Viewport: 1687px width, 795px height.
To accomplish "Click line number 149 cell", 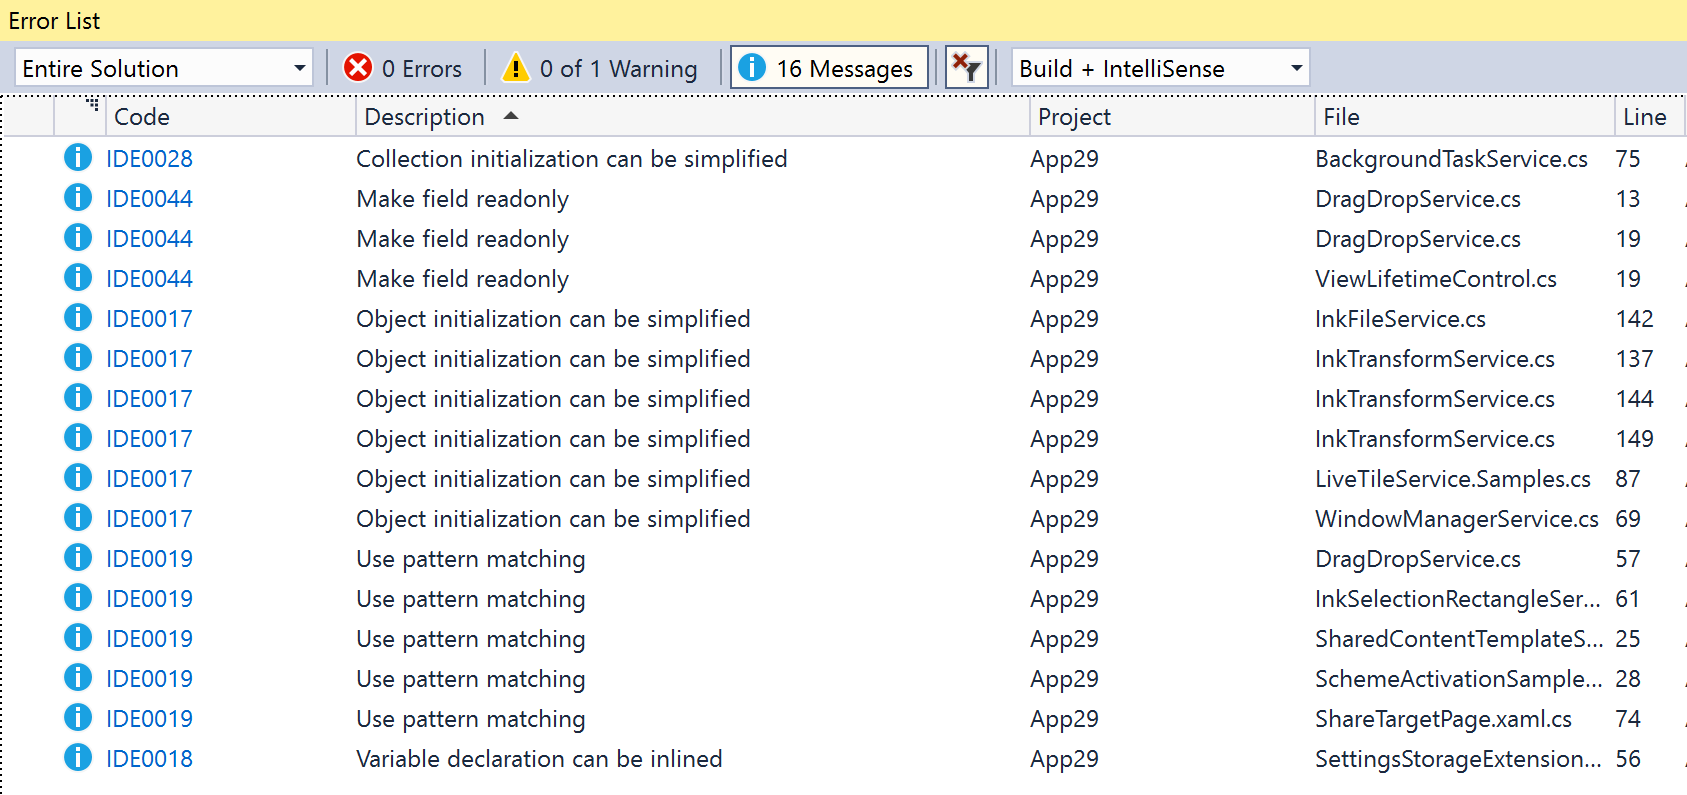I will pos(1635,439).
